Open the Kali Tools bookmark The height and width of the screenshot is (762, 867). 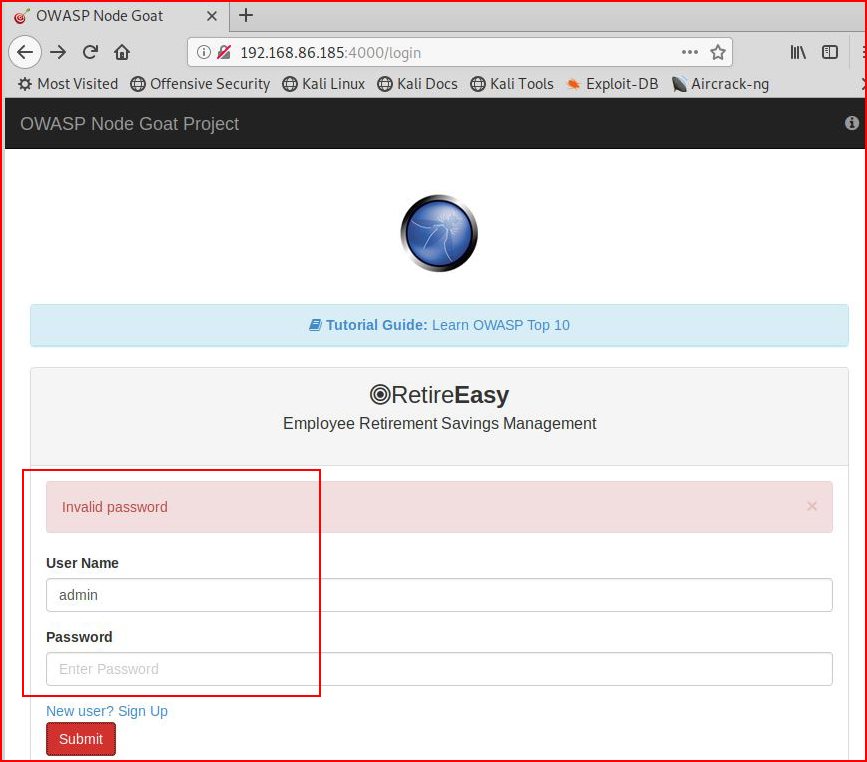coord(512,84)
